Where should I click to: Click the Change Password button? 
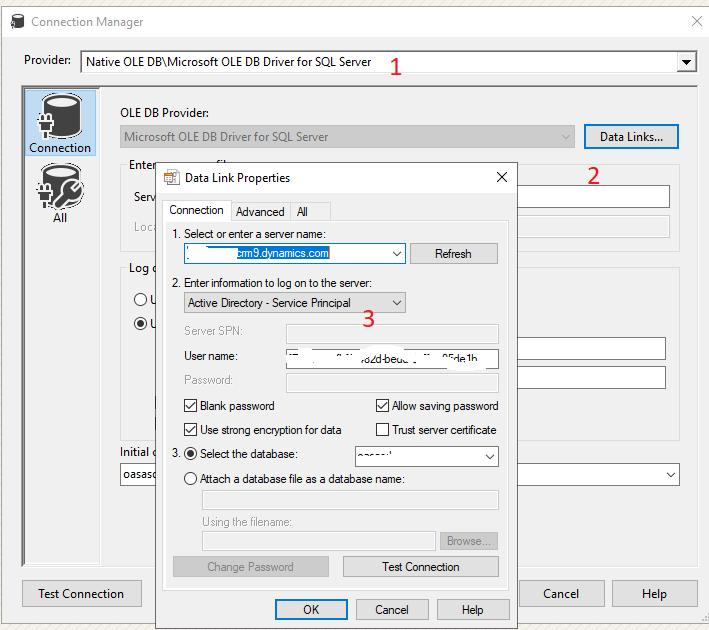click(x=251, y=567)
